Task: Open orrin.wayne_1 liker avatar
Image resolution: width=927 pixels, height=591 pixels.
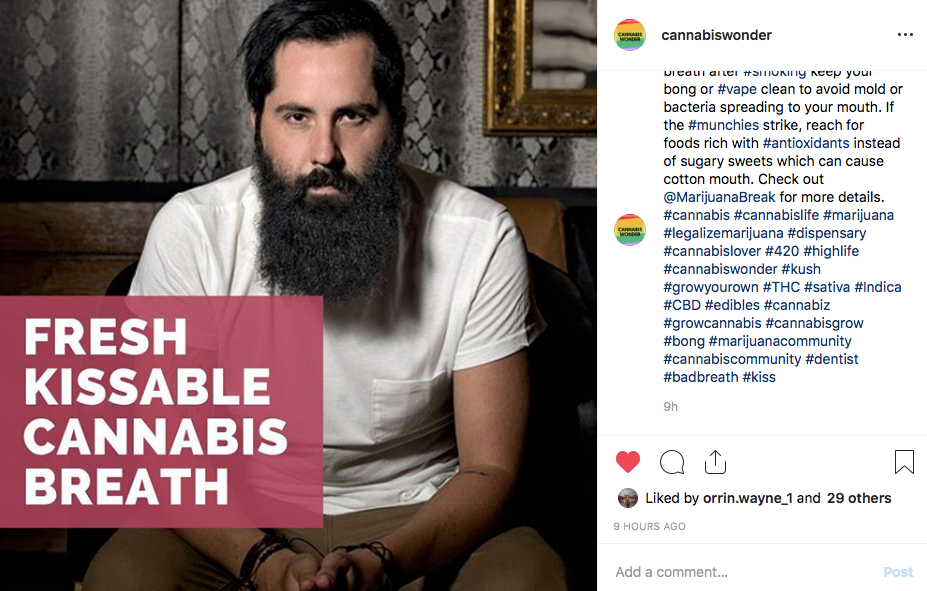Action: [x=628, y=498]
